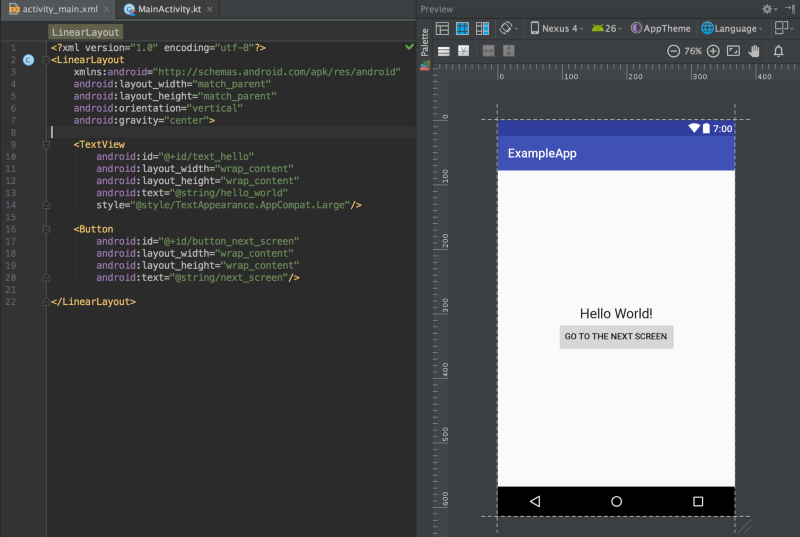Image resolution: width=800 pixels, height=537 pixels.
Task: Open the Palette side tab
Action: pyautogui.click(x=424, y=43)
